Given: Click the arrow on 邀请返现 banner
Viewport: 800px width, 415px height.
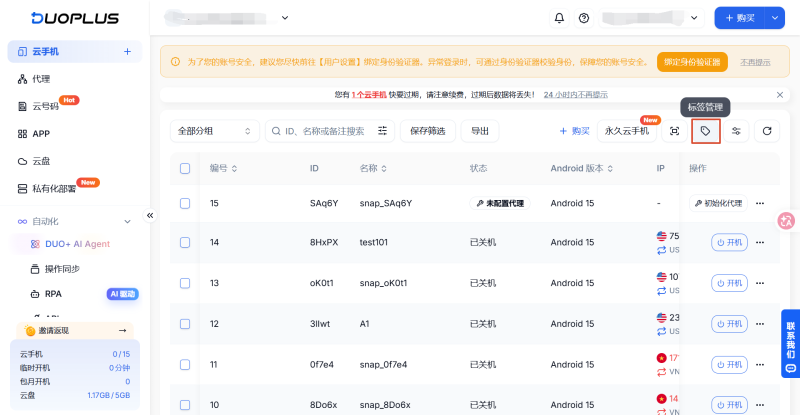Looking at the screenshot, I should [x=122, y=331].
